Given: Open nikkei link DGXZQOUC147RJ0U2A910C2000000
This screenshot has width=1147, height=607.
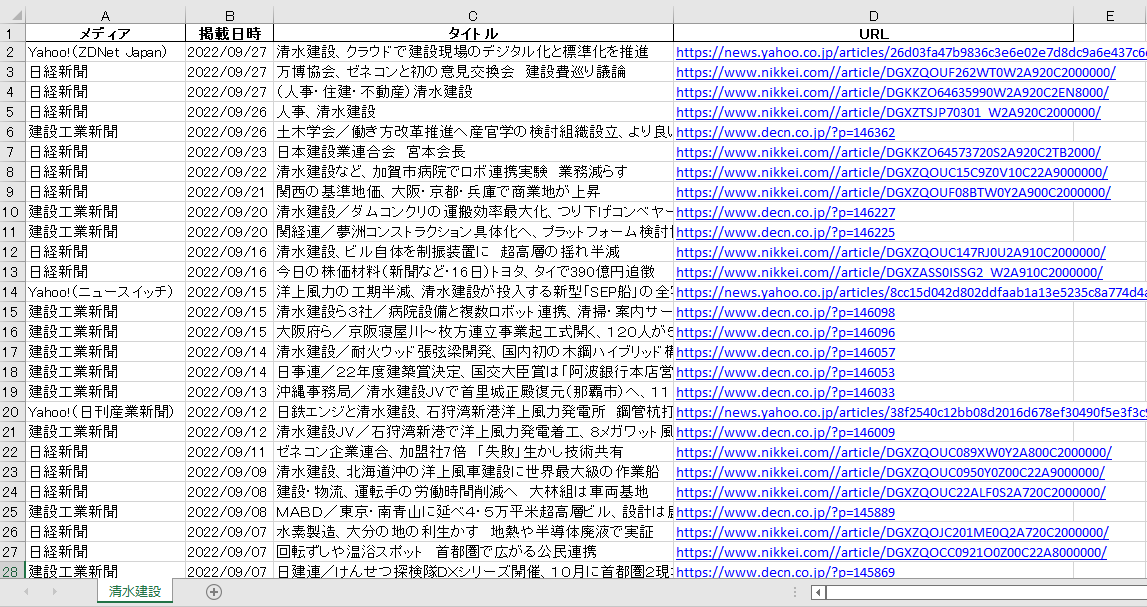Looking at the screenshot, I should (x=890, y=252).
